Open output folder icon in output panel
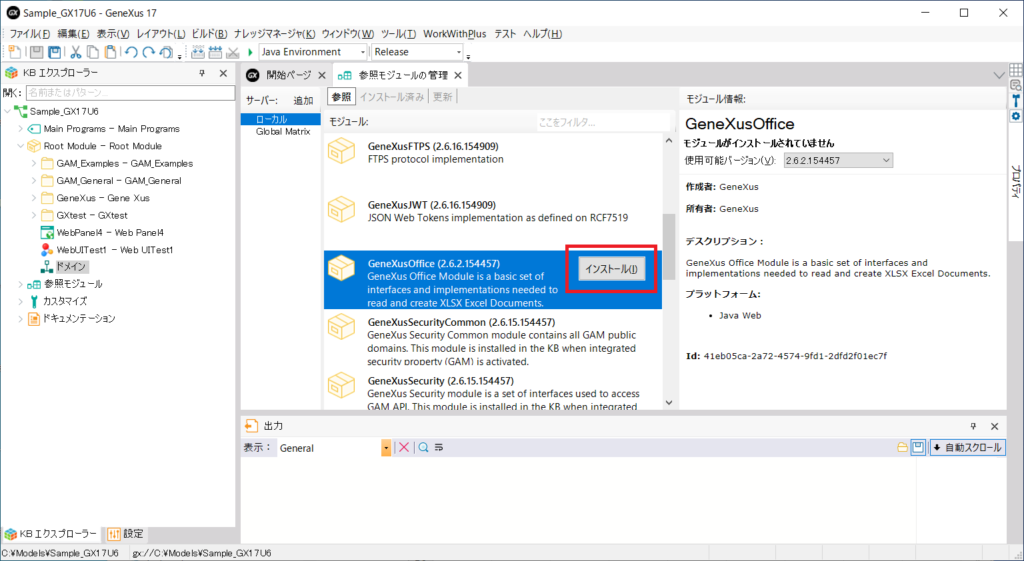The height and width of the screenshot is (561, 1024). click(902, 447)
